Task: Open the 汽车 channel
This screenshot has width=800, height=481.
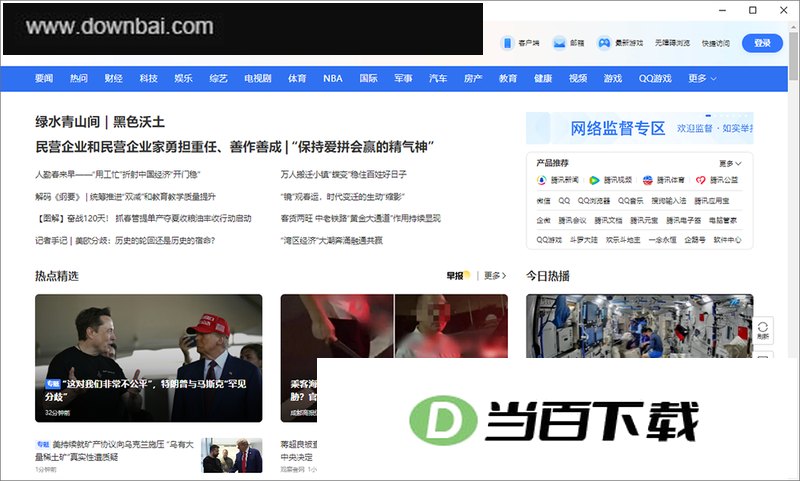Action: (438, 79)
